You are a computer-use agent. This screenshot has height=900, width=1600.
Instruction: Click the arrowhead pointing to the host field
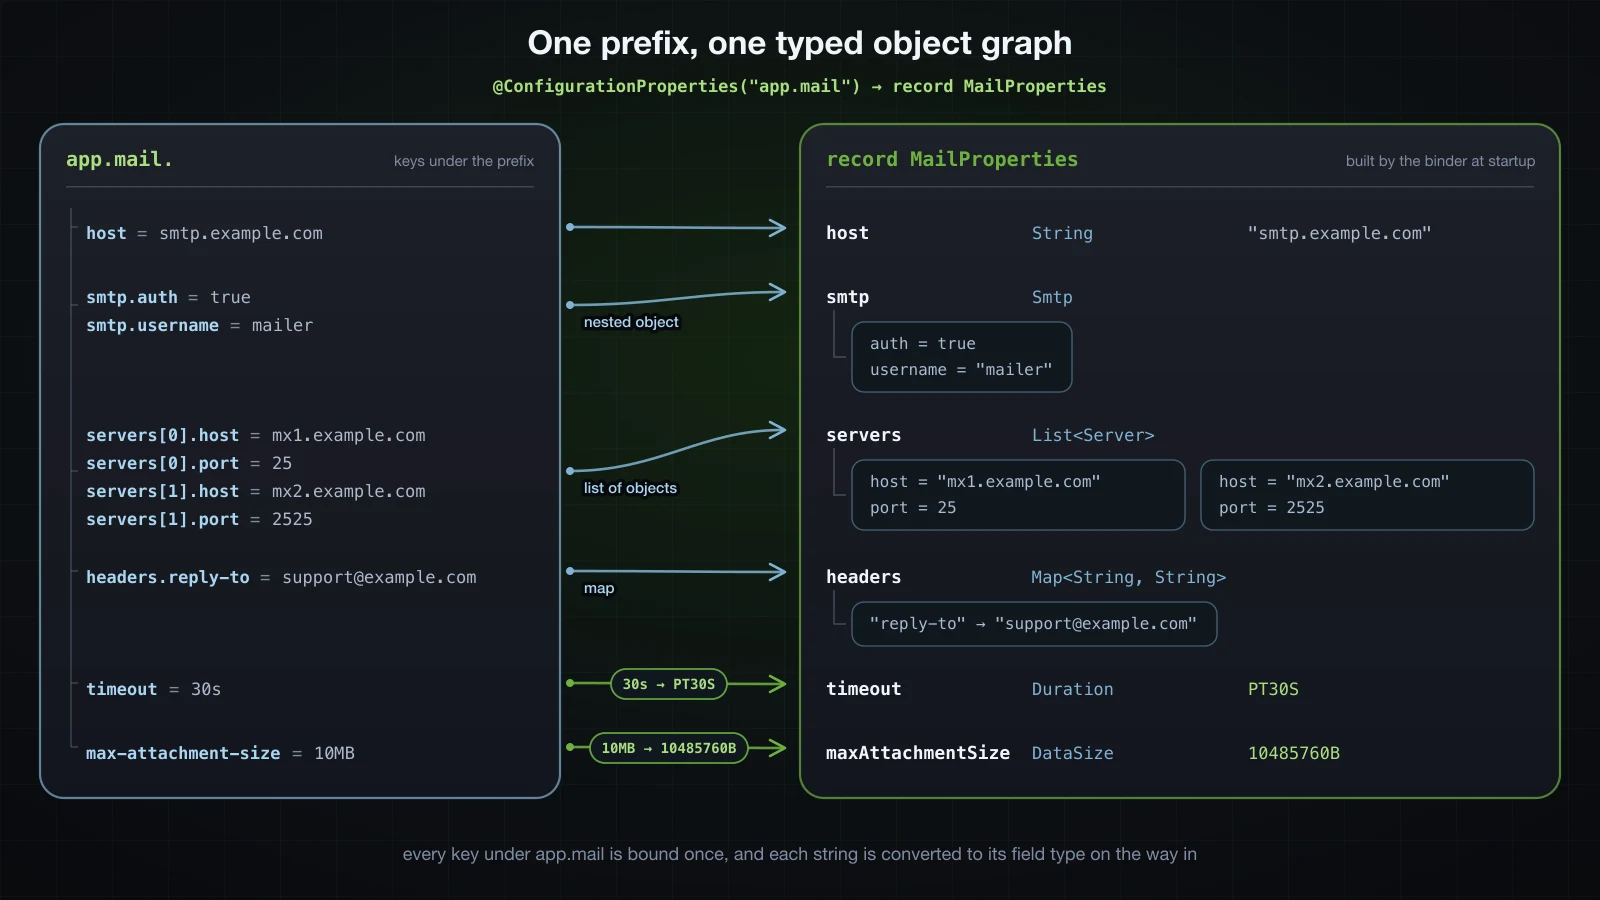(777, 228)
